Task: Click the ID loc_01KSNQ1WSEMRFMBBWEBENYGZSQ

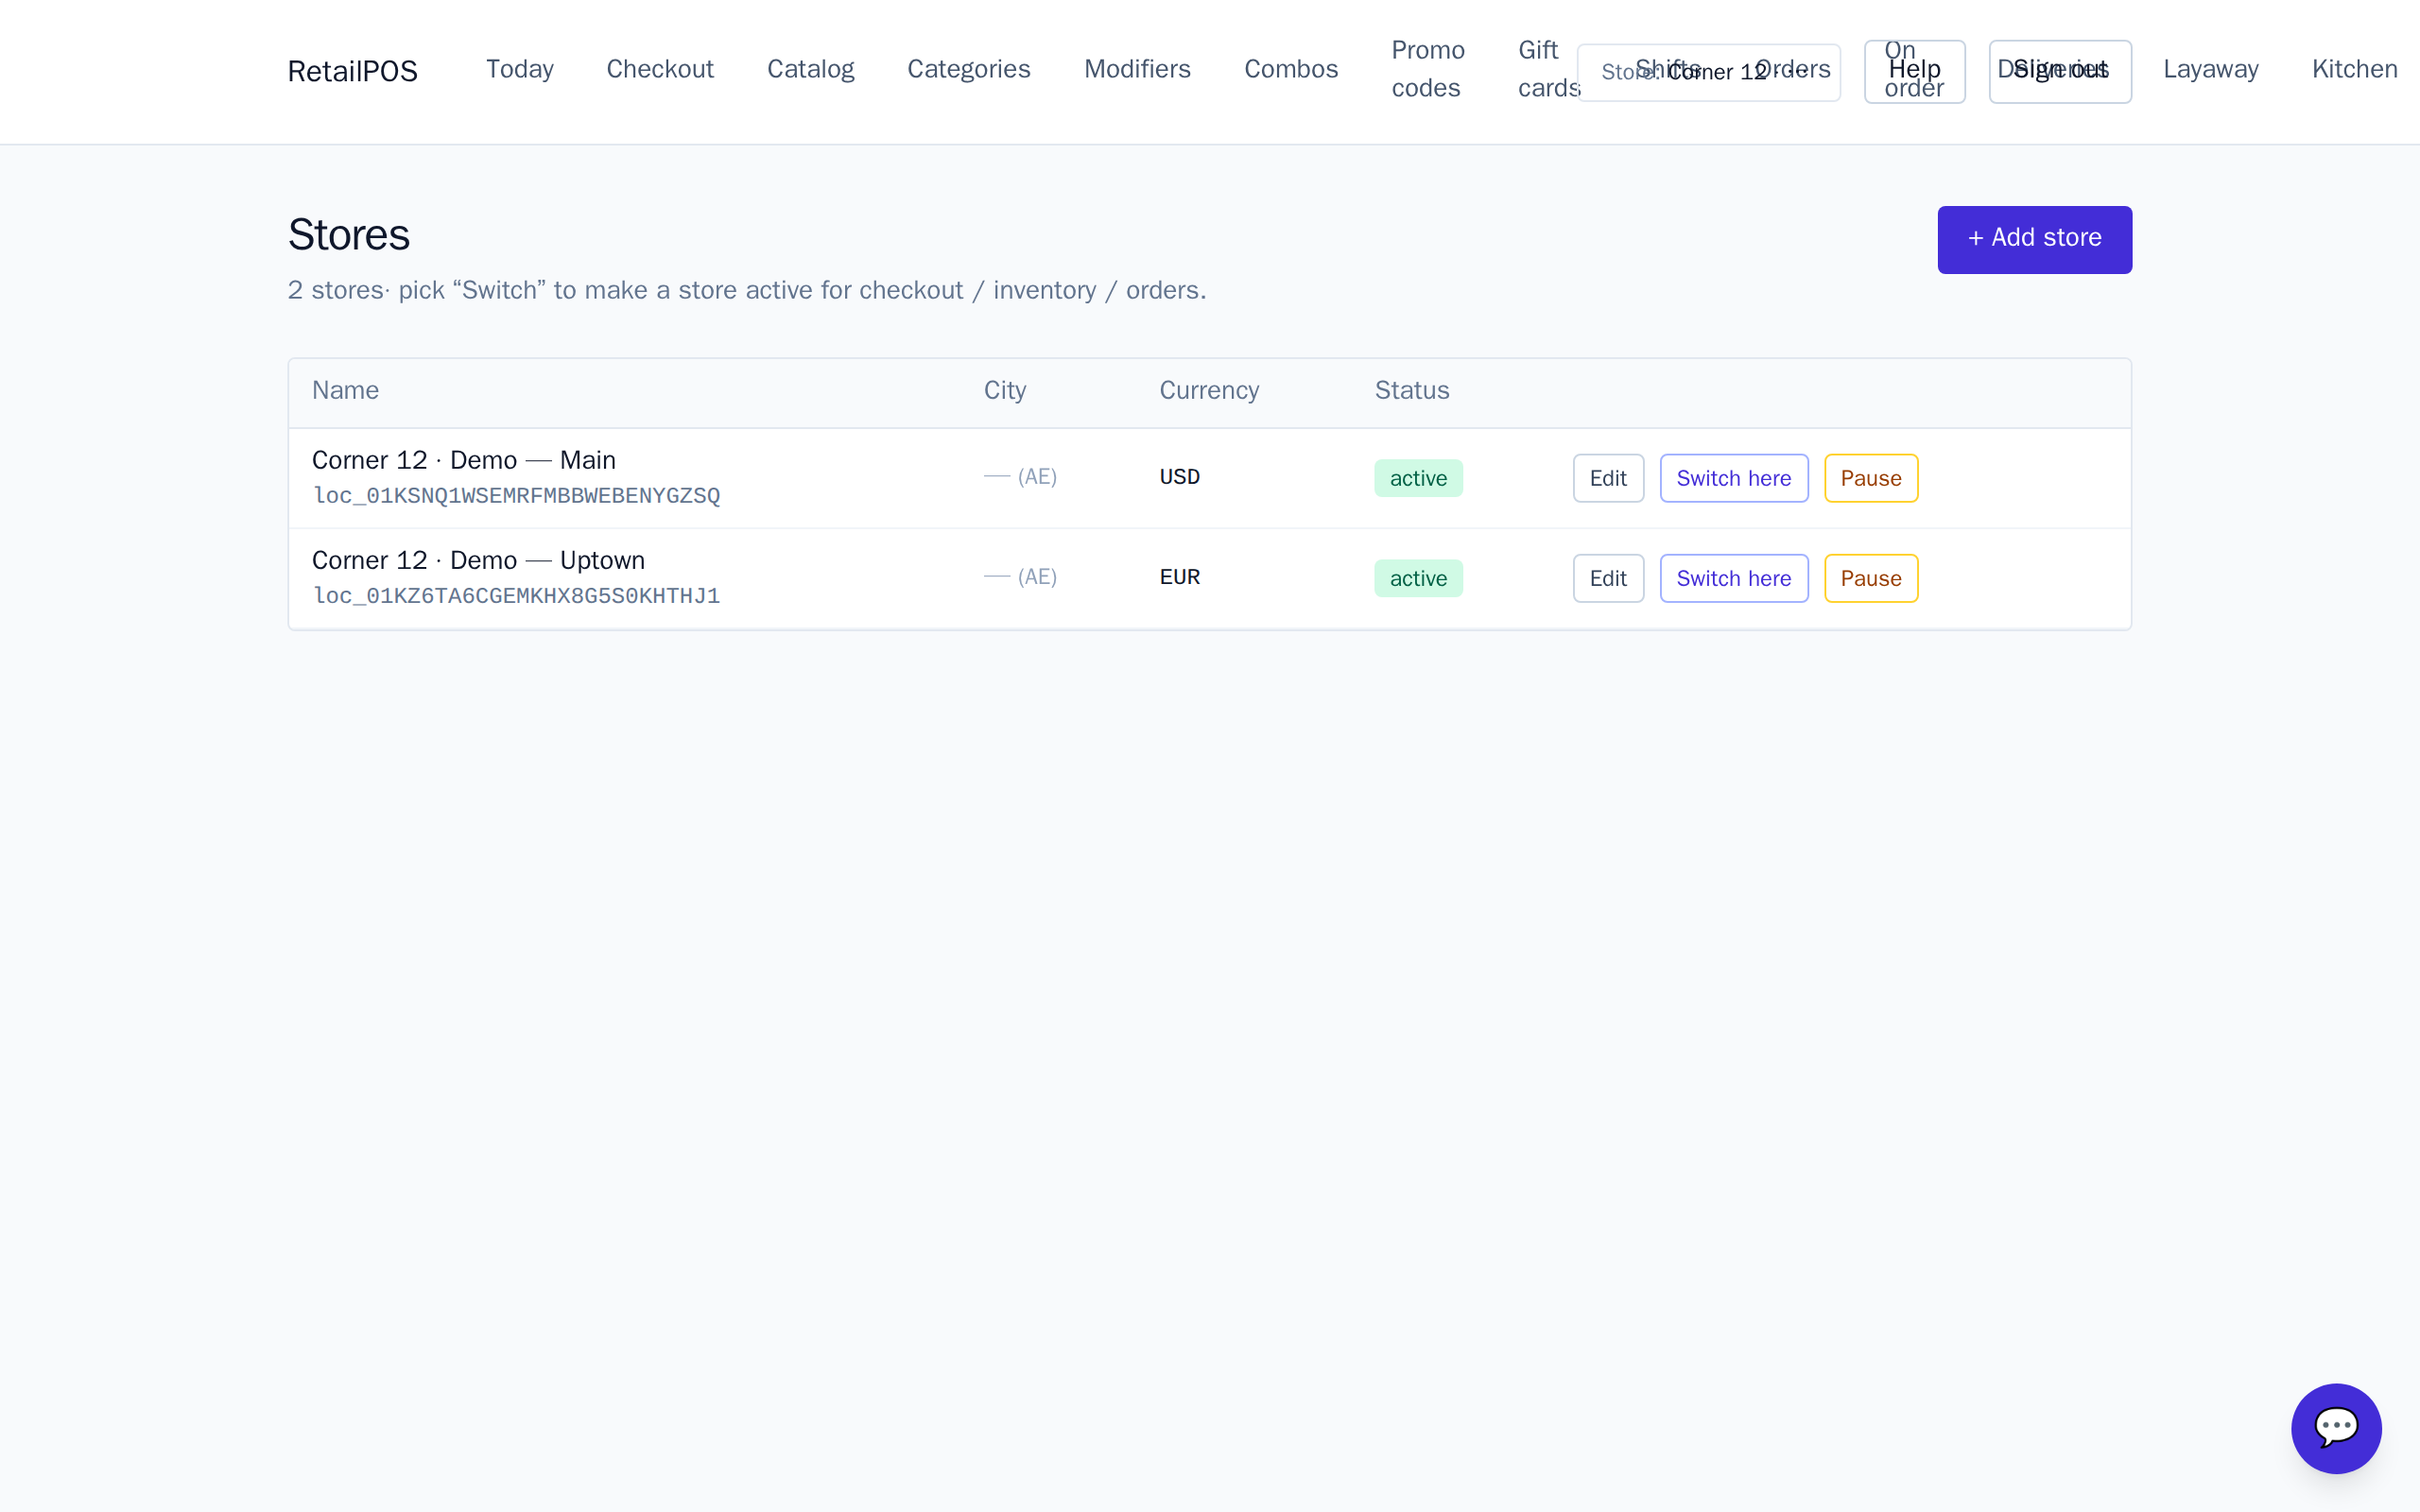Action: (517, 496)
